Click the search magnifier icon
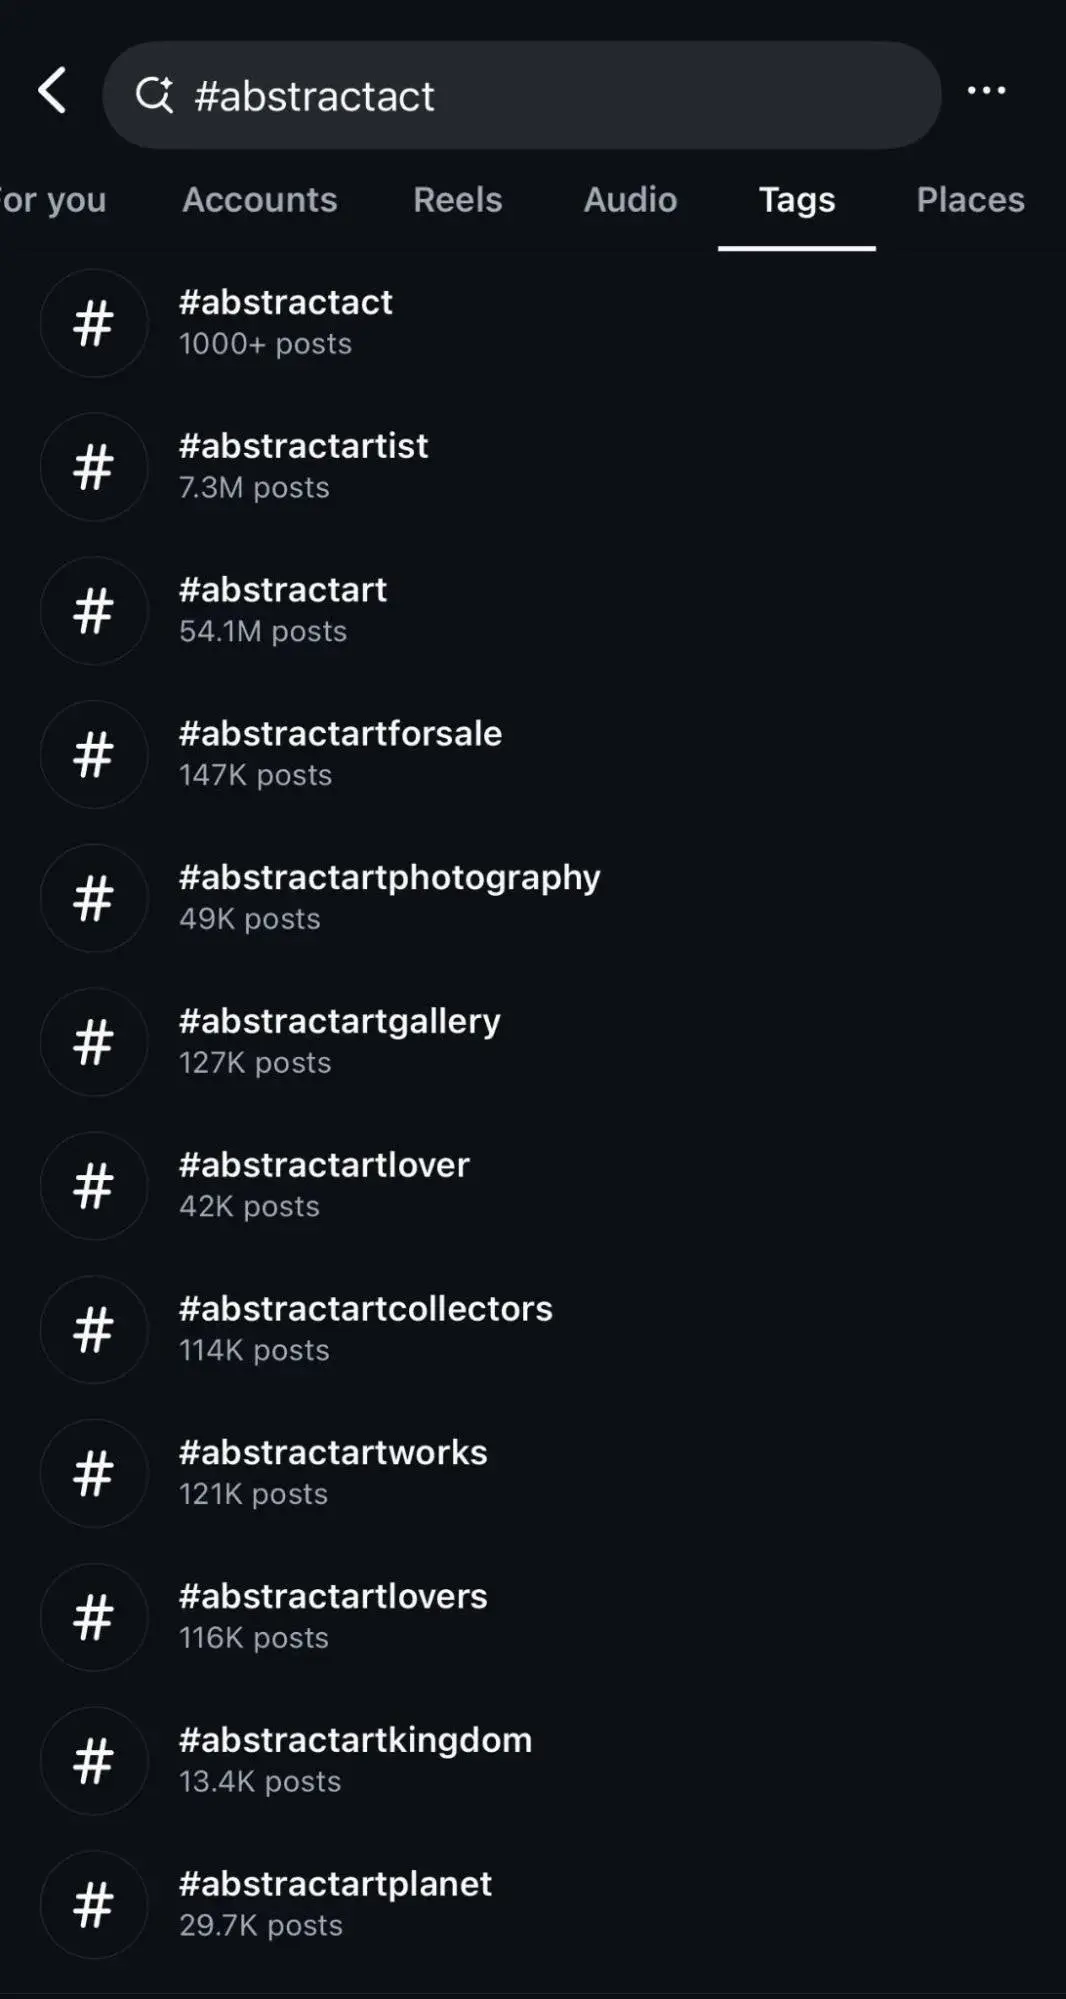1066x1999 pixels. (154, 95)
